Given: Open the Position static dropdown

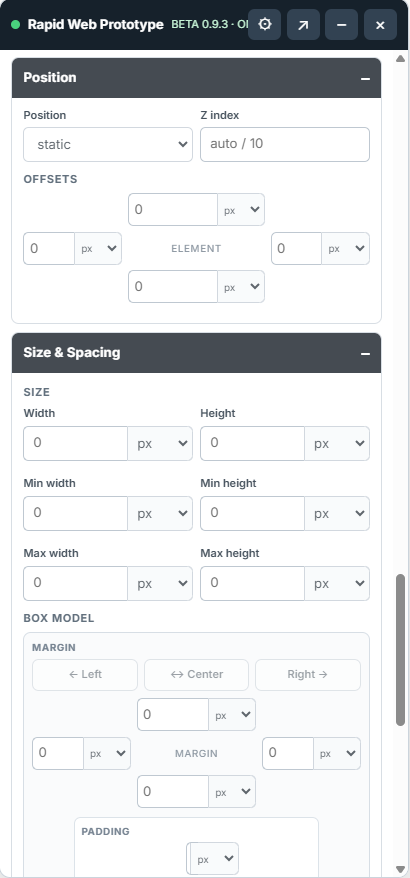Looking at the screenshot, I should [x=108, y=144].
